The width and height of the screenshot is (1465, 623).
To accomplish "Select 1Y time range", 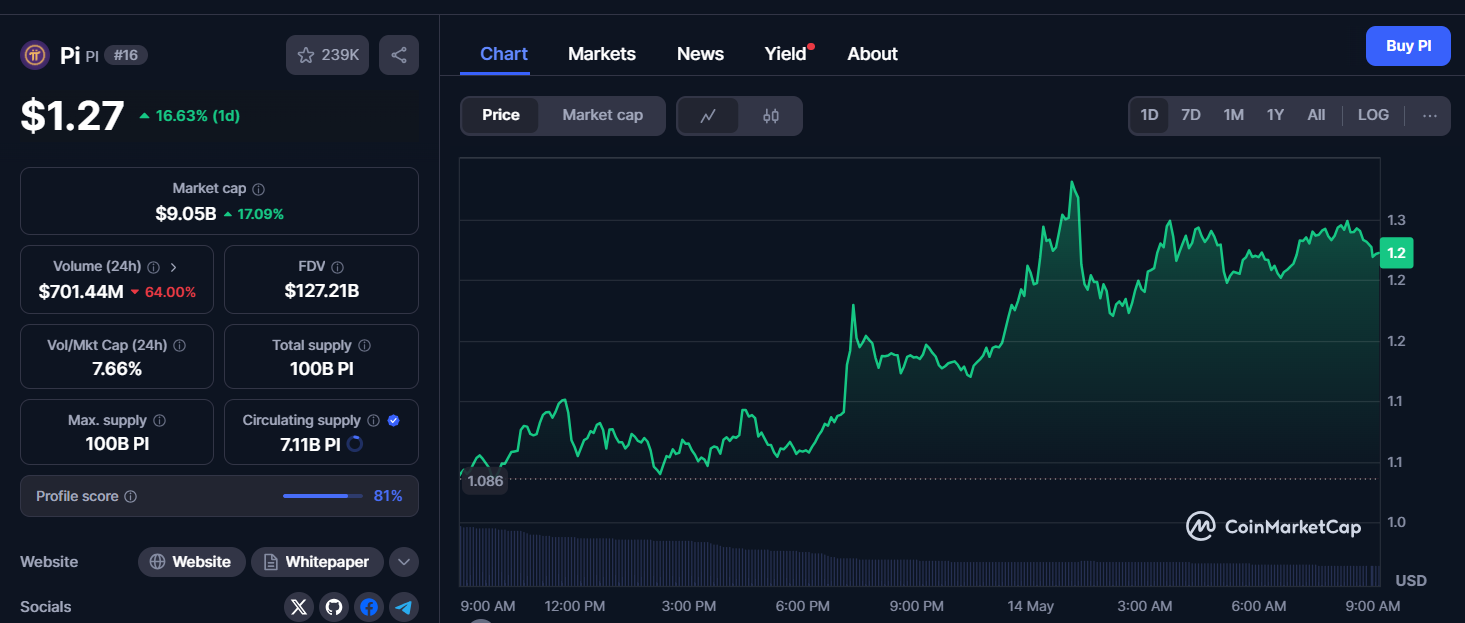I will tap(1275, 115).
